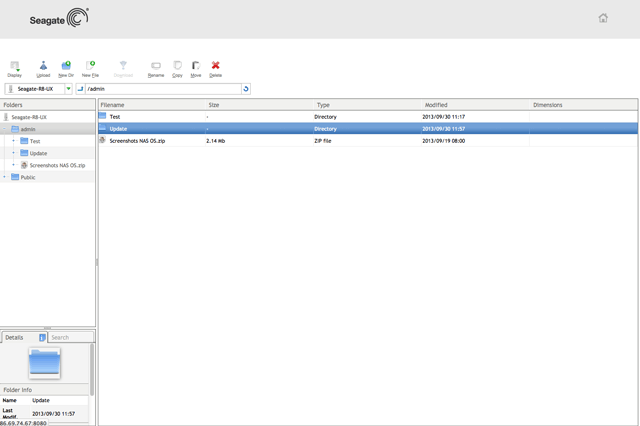This screenshot has height=426, width=640.
Task: Create a new directory with New Dir
Action: click(x=66, y=68)
